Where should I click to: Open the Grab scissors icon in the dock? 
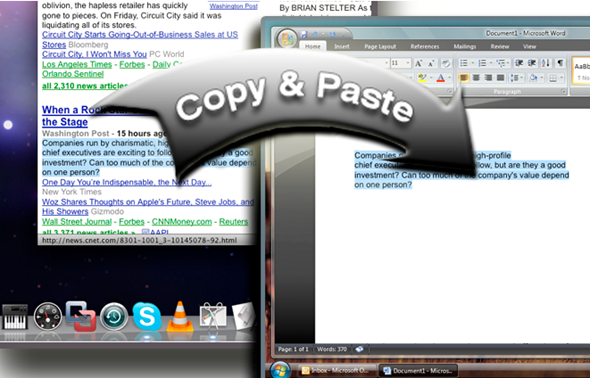pyautogui.click(x=213, y=317)
